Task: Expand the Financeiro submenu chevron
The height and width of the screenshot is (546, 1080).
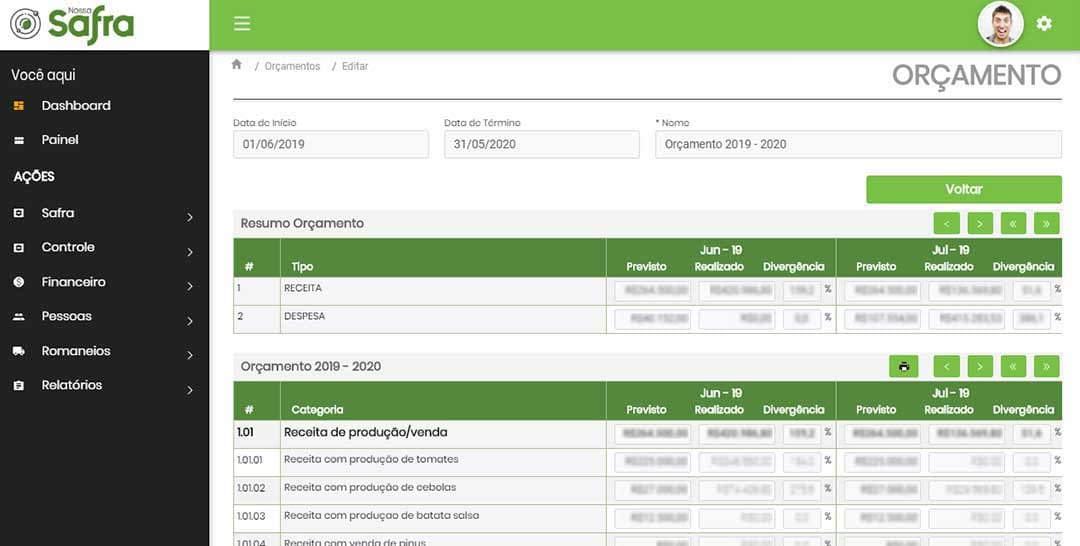Action: coord(190,286)
